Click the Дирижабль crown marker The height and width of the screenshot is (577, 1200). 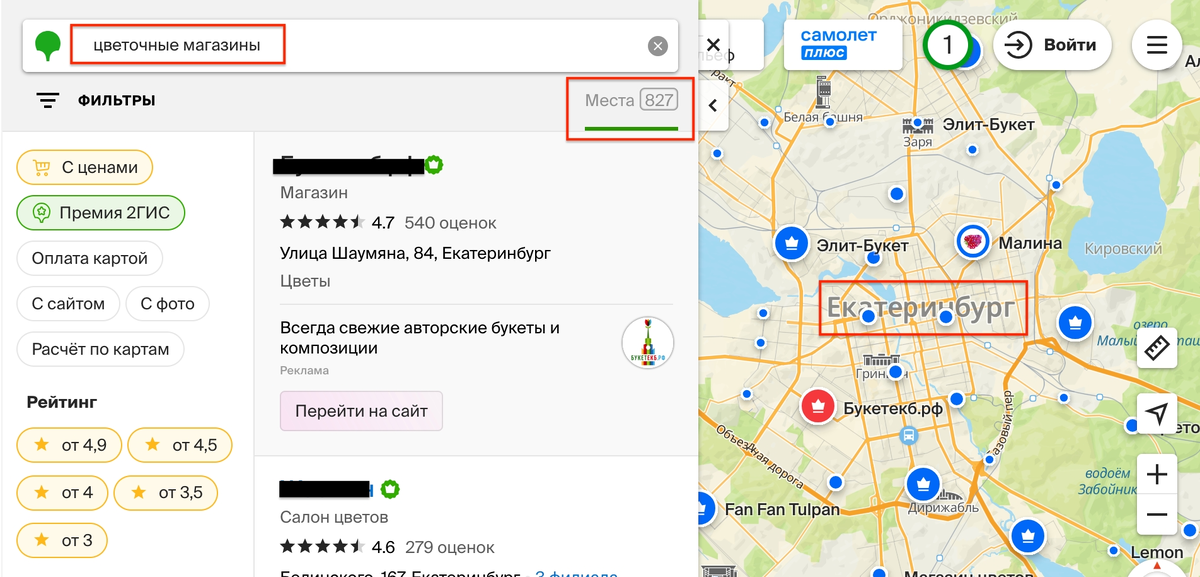[922, 484]
